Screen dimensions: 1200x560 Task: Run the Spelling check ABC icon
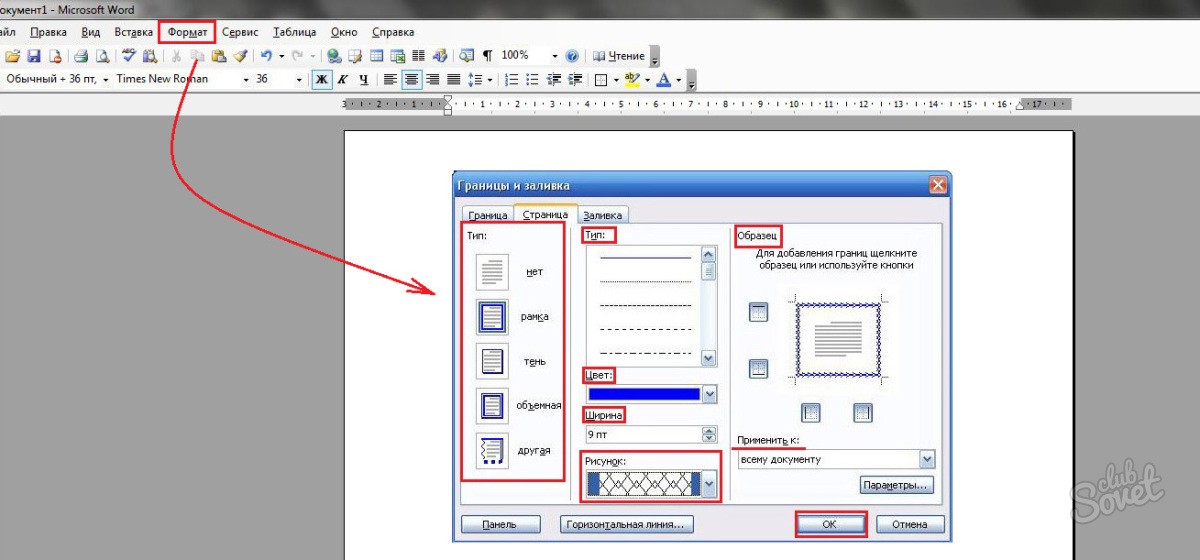(128, 56)
